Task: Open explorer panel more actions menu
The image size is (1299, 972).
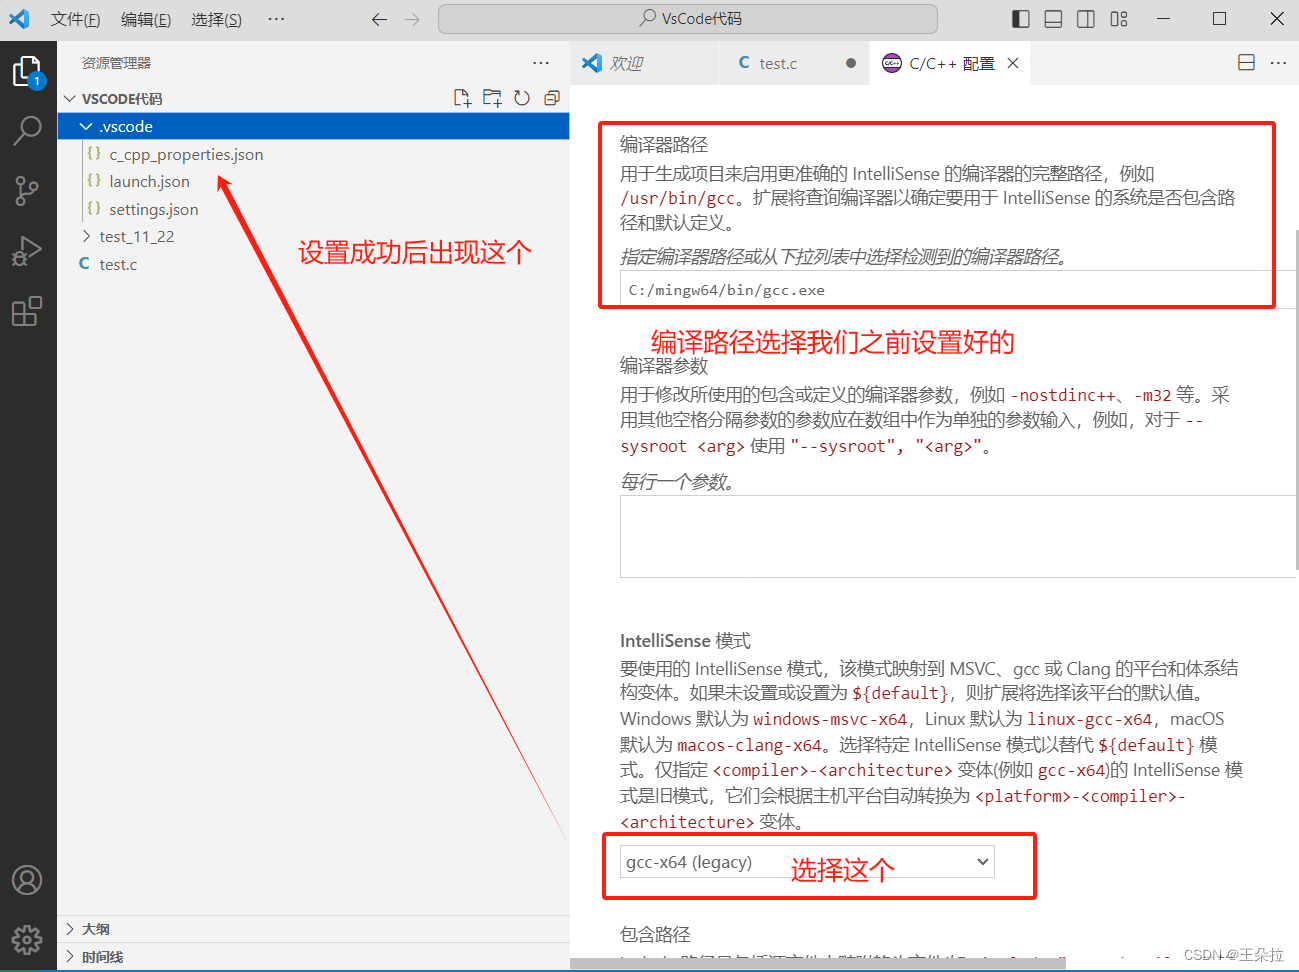Action: pyautogui.click(x=541, y=63)
